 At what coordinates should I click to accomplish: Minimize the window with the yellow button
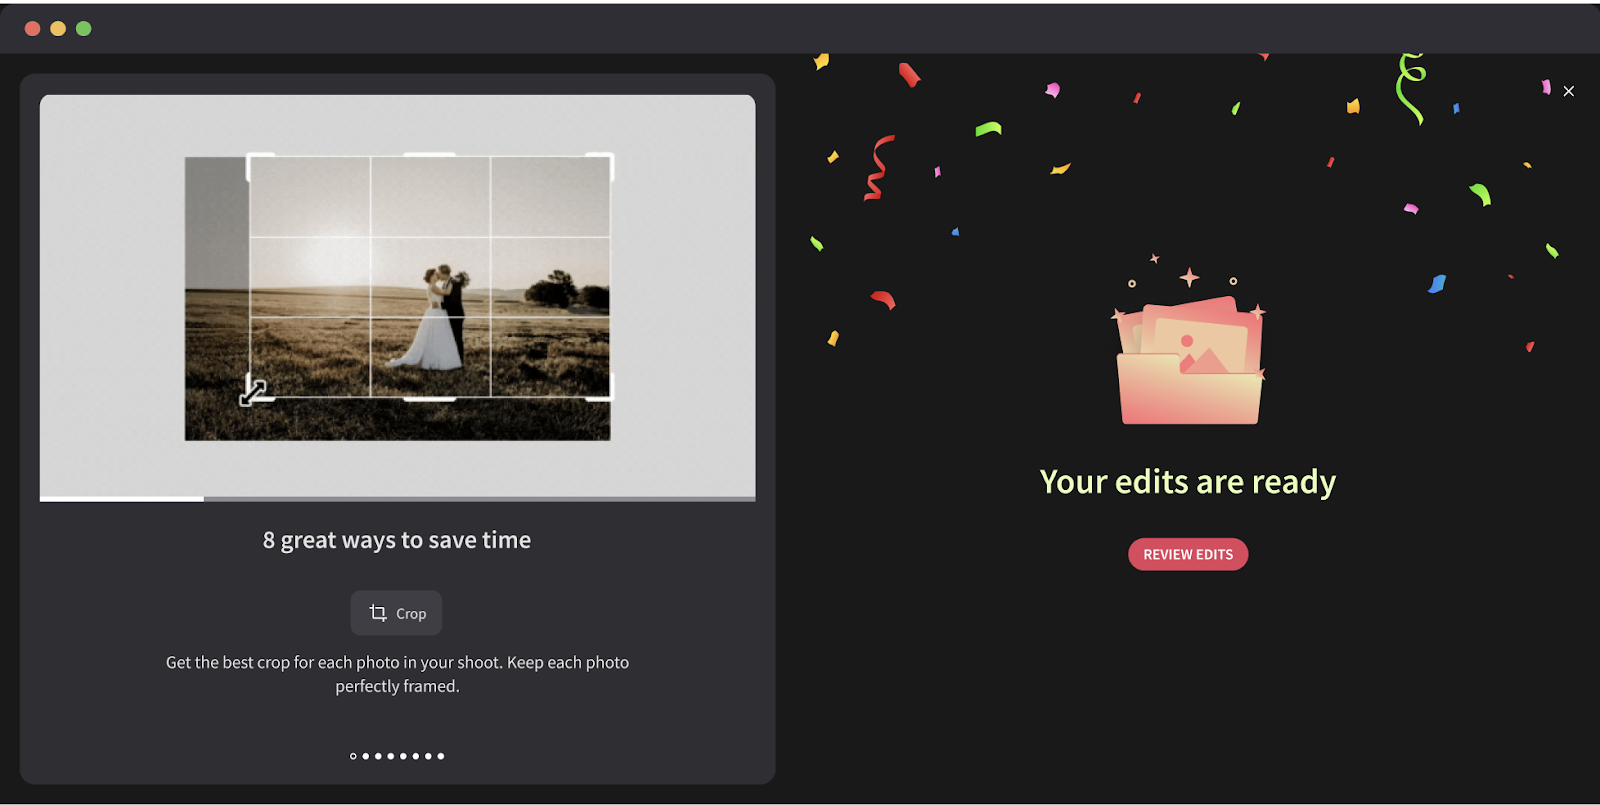pyautogui.click(x=58, y=28)
